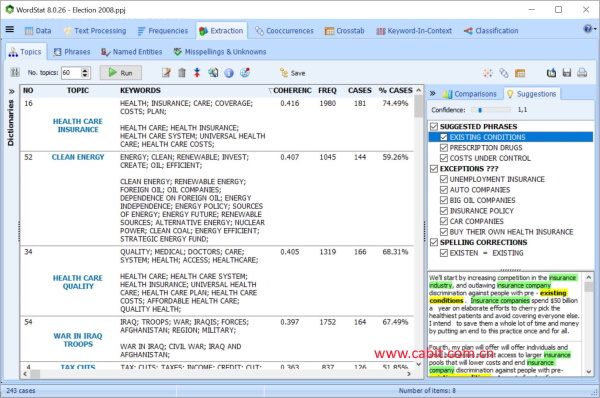The width and height of the screenshot is (600, 398).
Task: Click the rename topic pencil icon
Action: coord(166,73)
